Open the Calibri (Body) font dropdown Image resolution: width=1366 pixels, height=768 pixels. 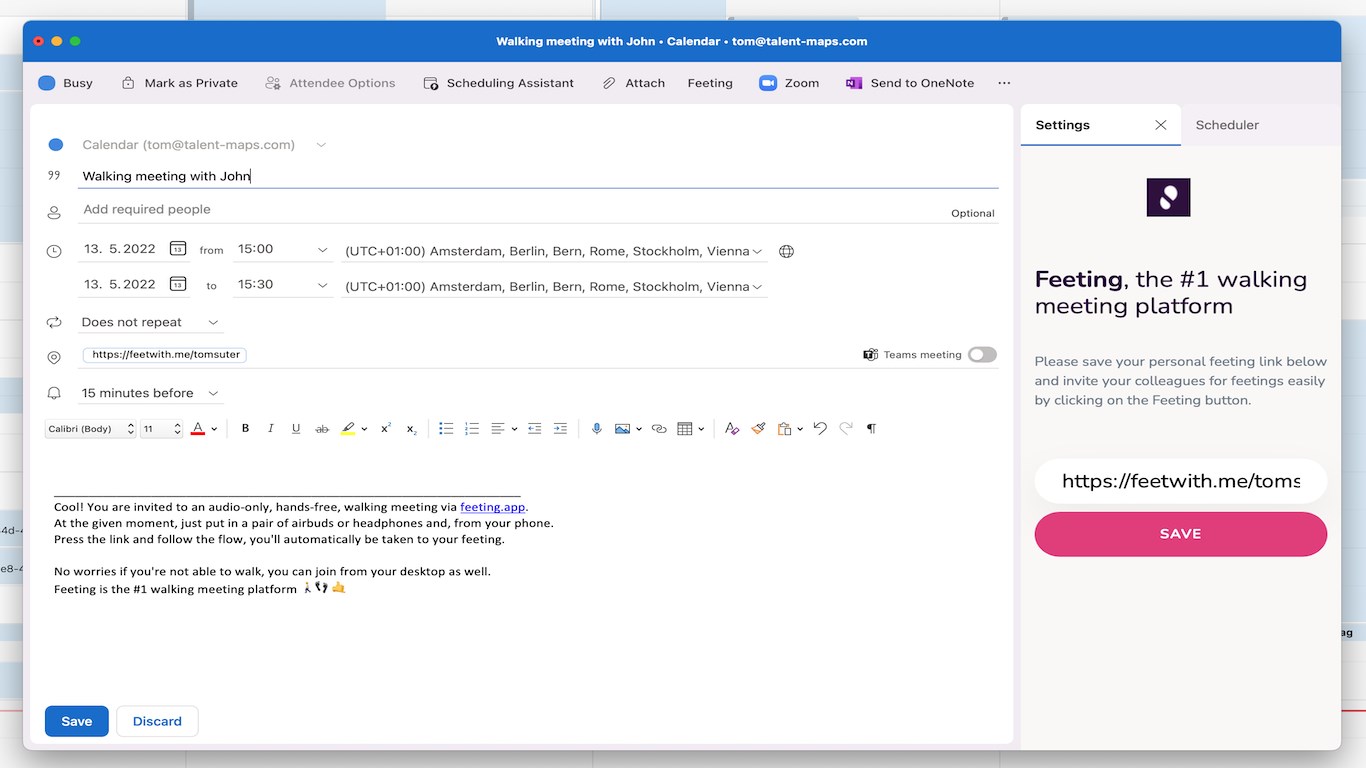[91, 429]
